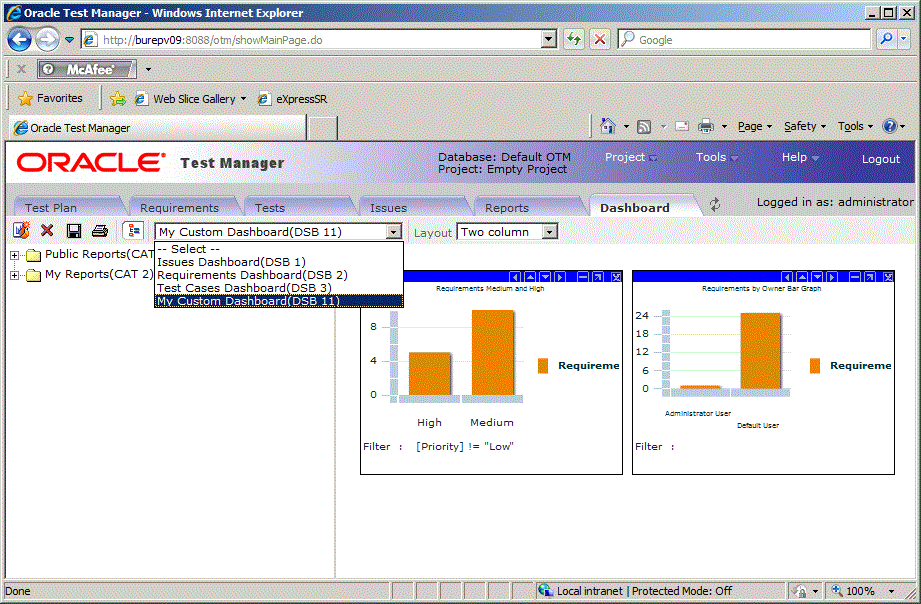Click the browser forward arrow button
Image resolution: width=921 pixels, height=604 pixels.
(47, 40)
